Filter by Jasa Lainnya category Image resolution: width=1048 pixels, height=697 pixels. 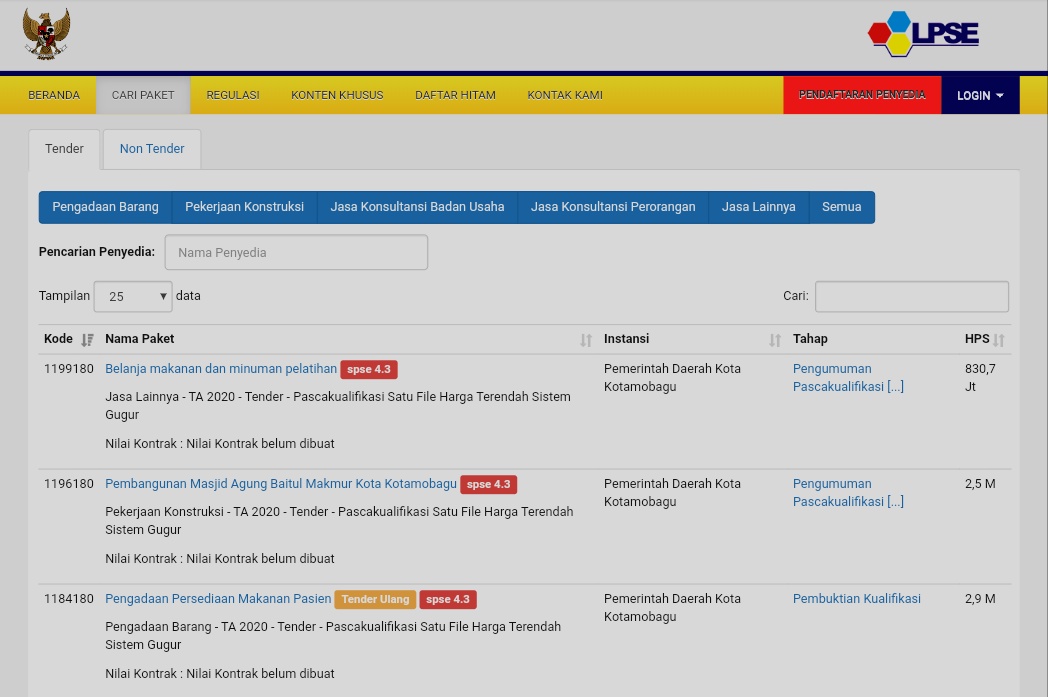click(x=759, y=207)
